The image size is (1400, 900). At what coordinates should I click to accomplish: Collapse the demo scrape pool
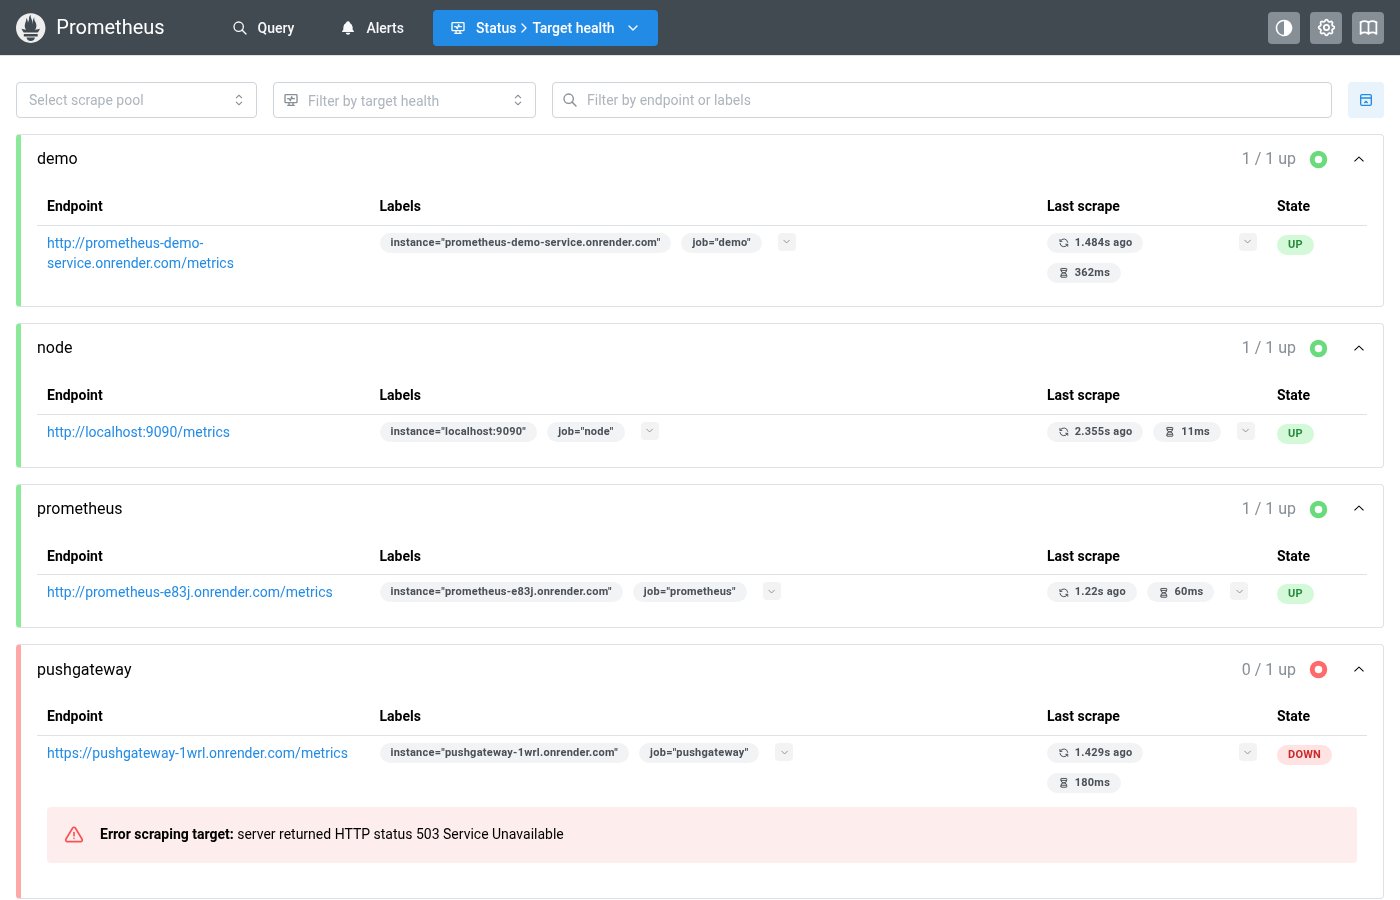click(1359, 159)
